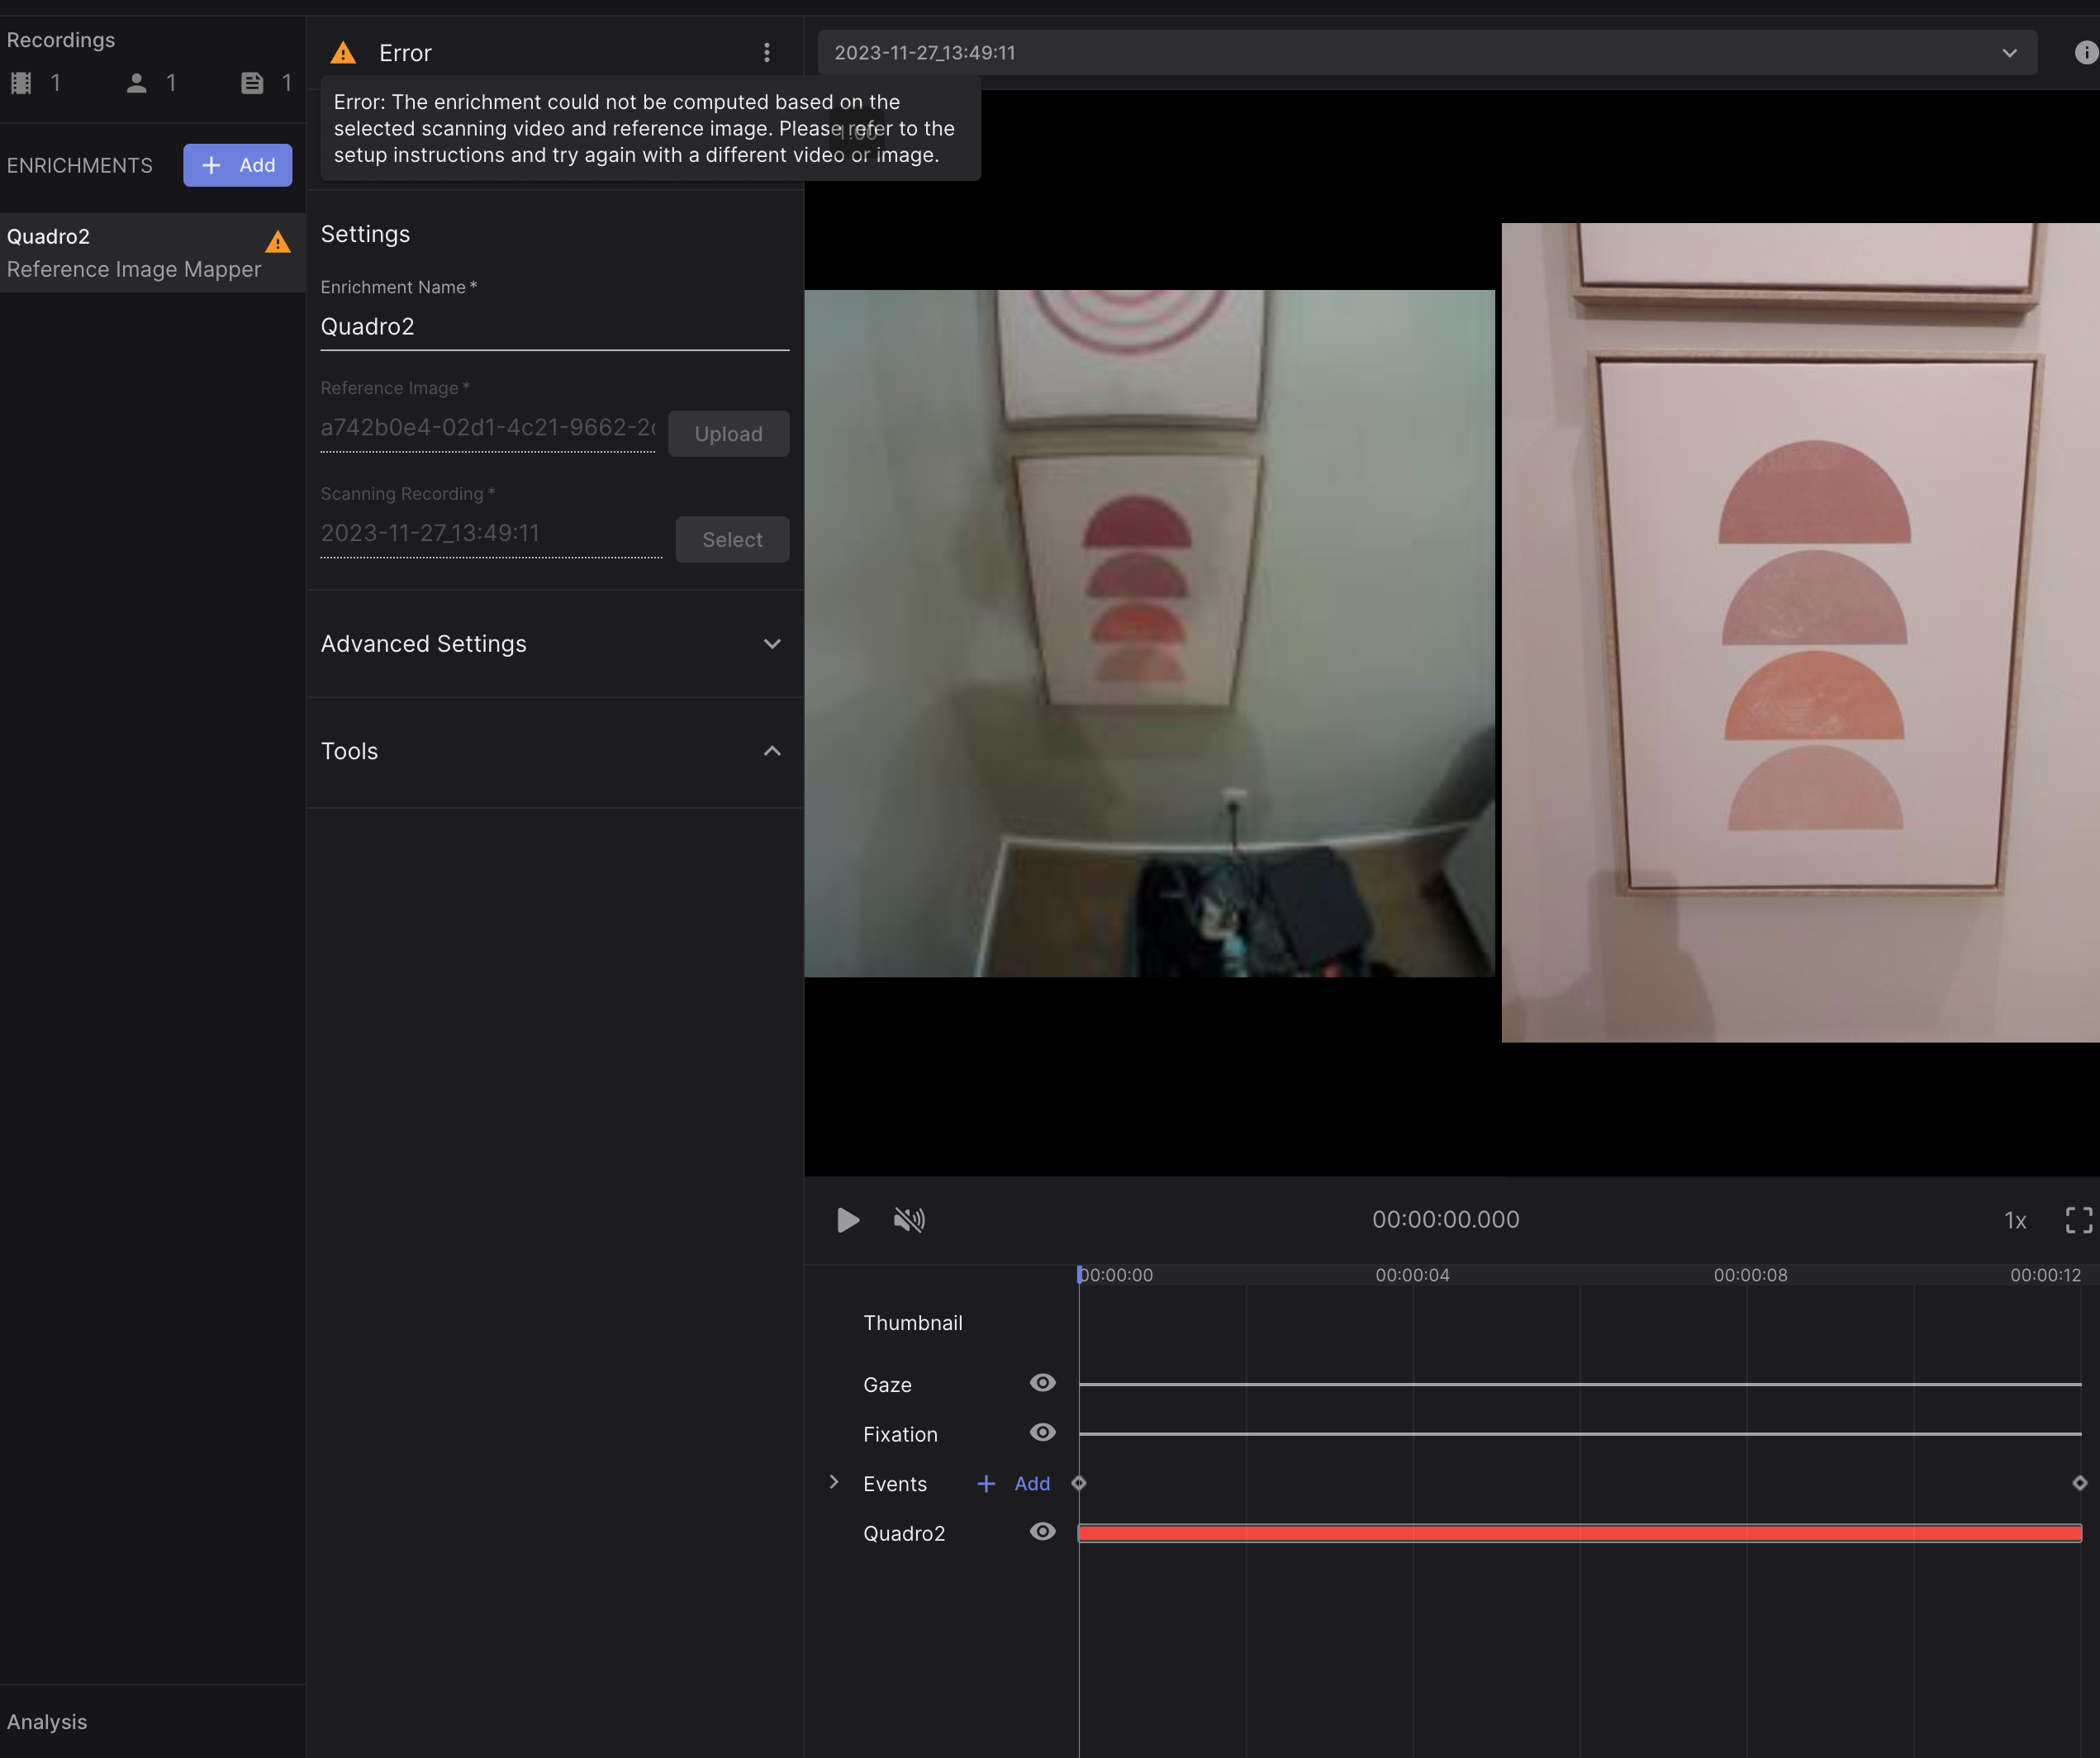
Task: Click the 00:00:08 ruler time mark
Action: (x=1750, y=1275)
